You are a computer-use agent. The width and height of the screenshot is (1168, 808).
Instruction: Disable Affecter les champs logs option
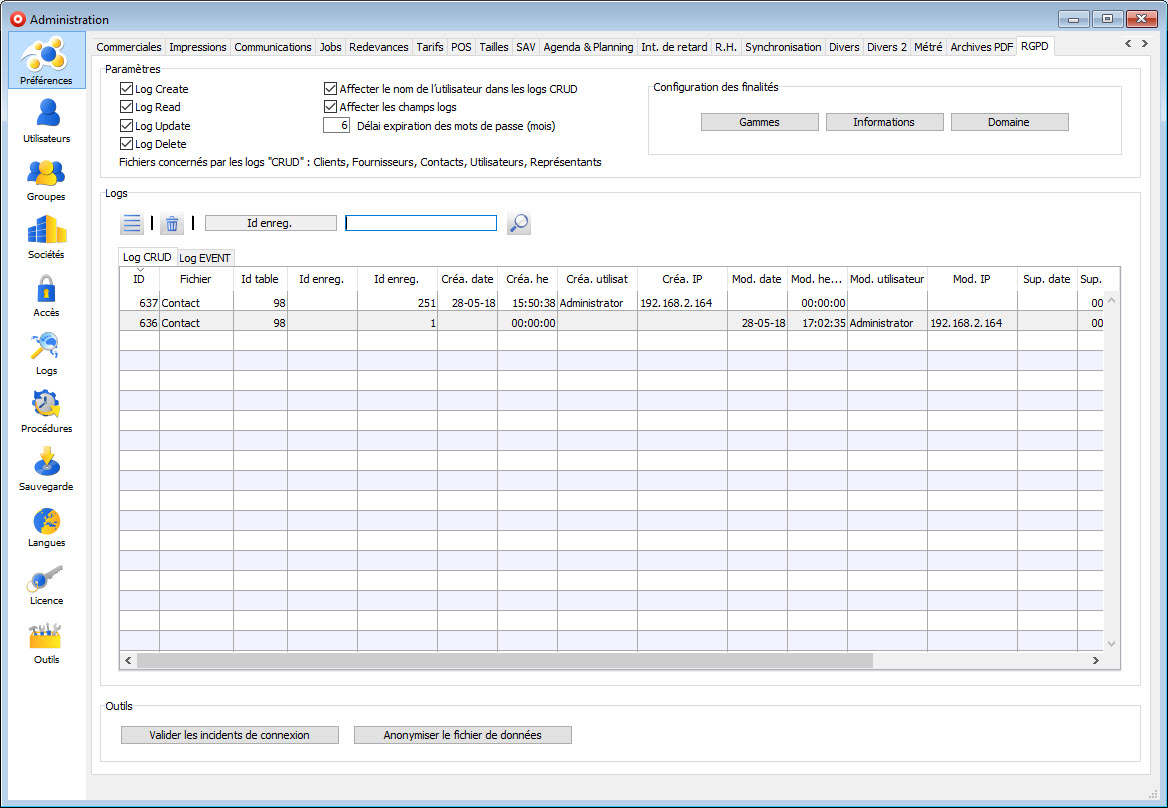[x=331, y=107]
